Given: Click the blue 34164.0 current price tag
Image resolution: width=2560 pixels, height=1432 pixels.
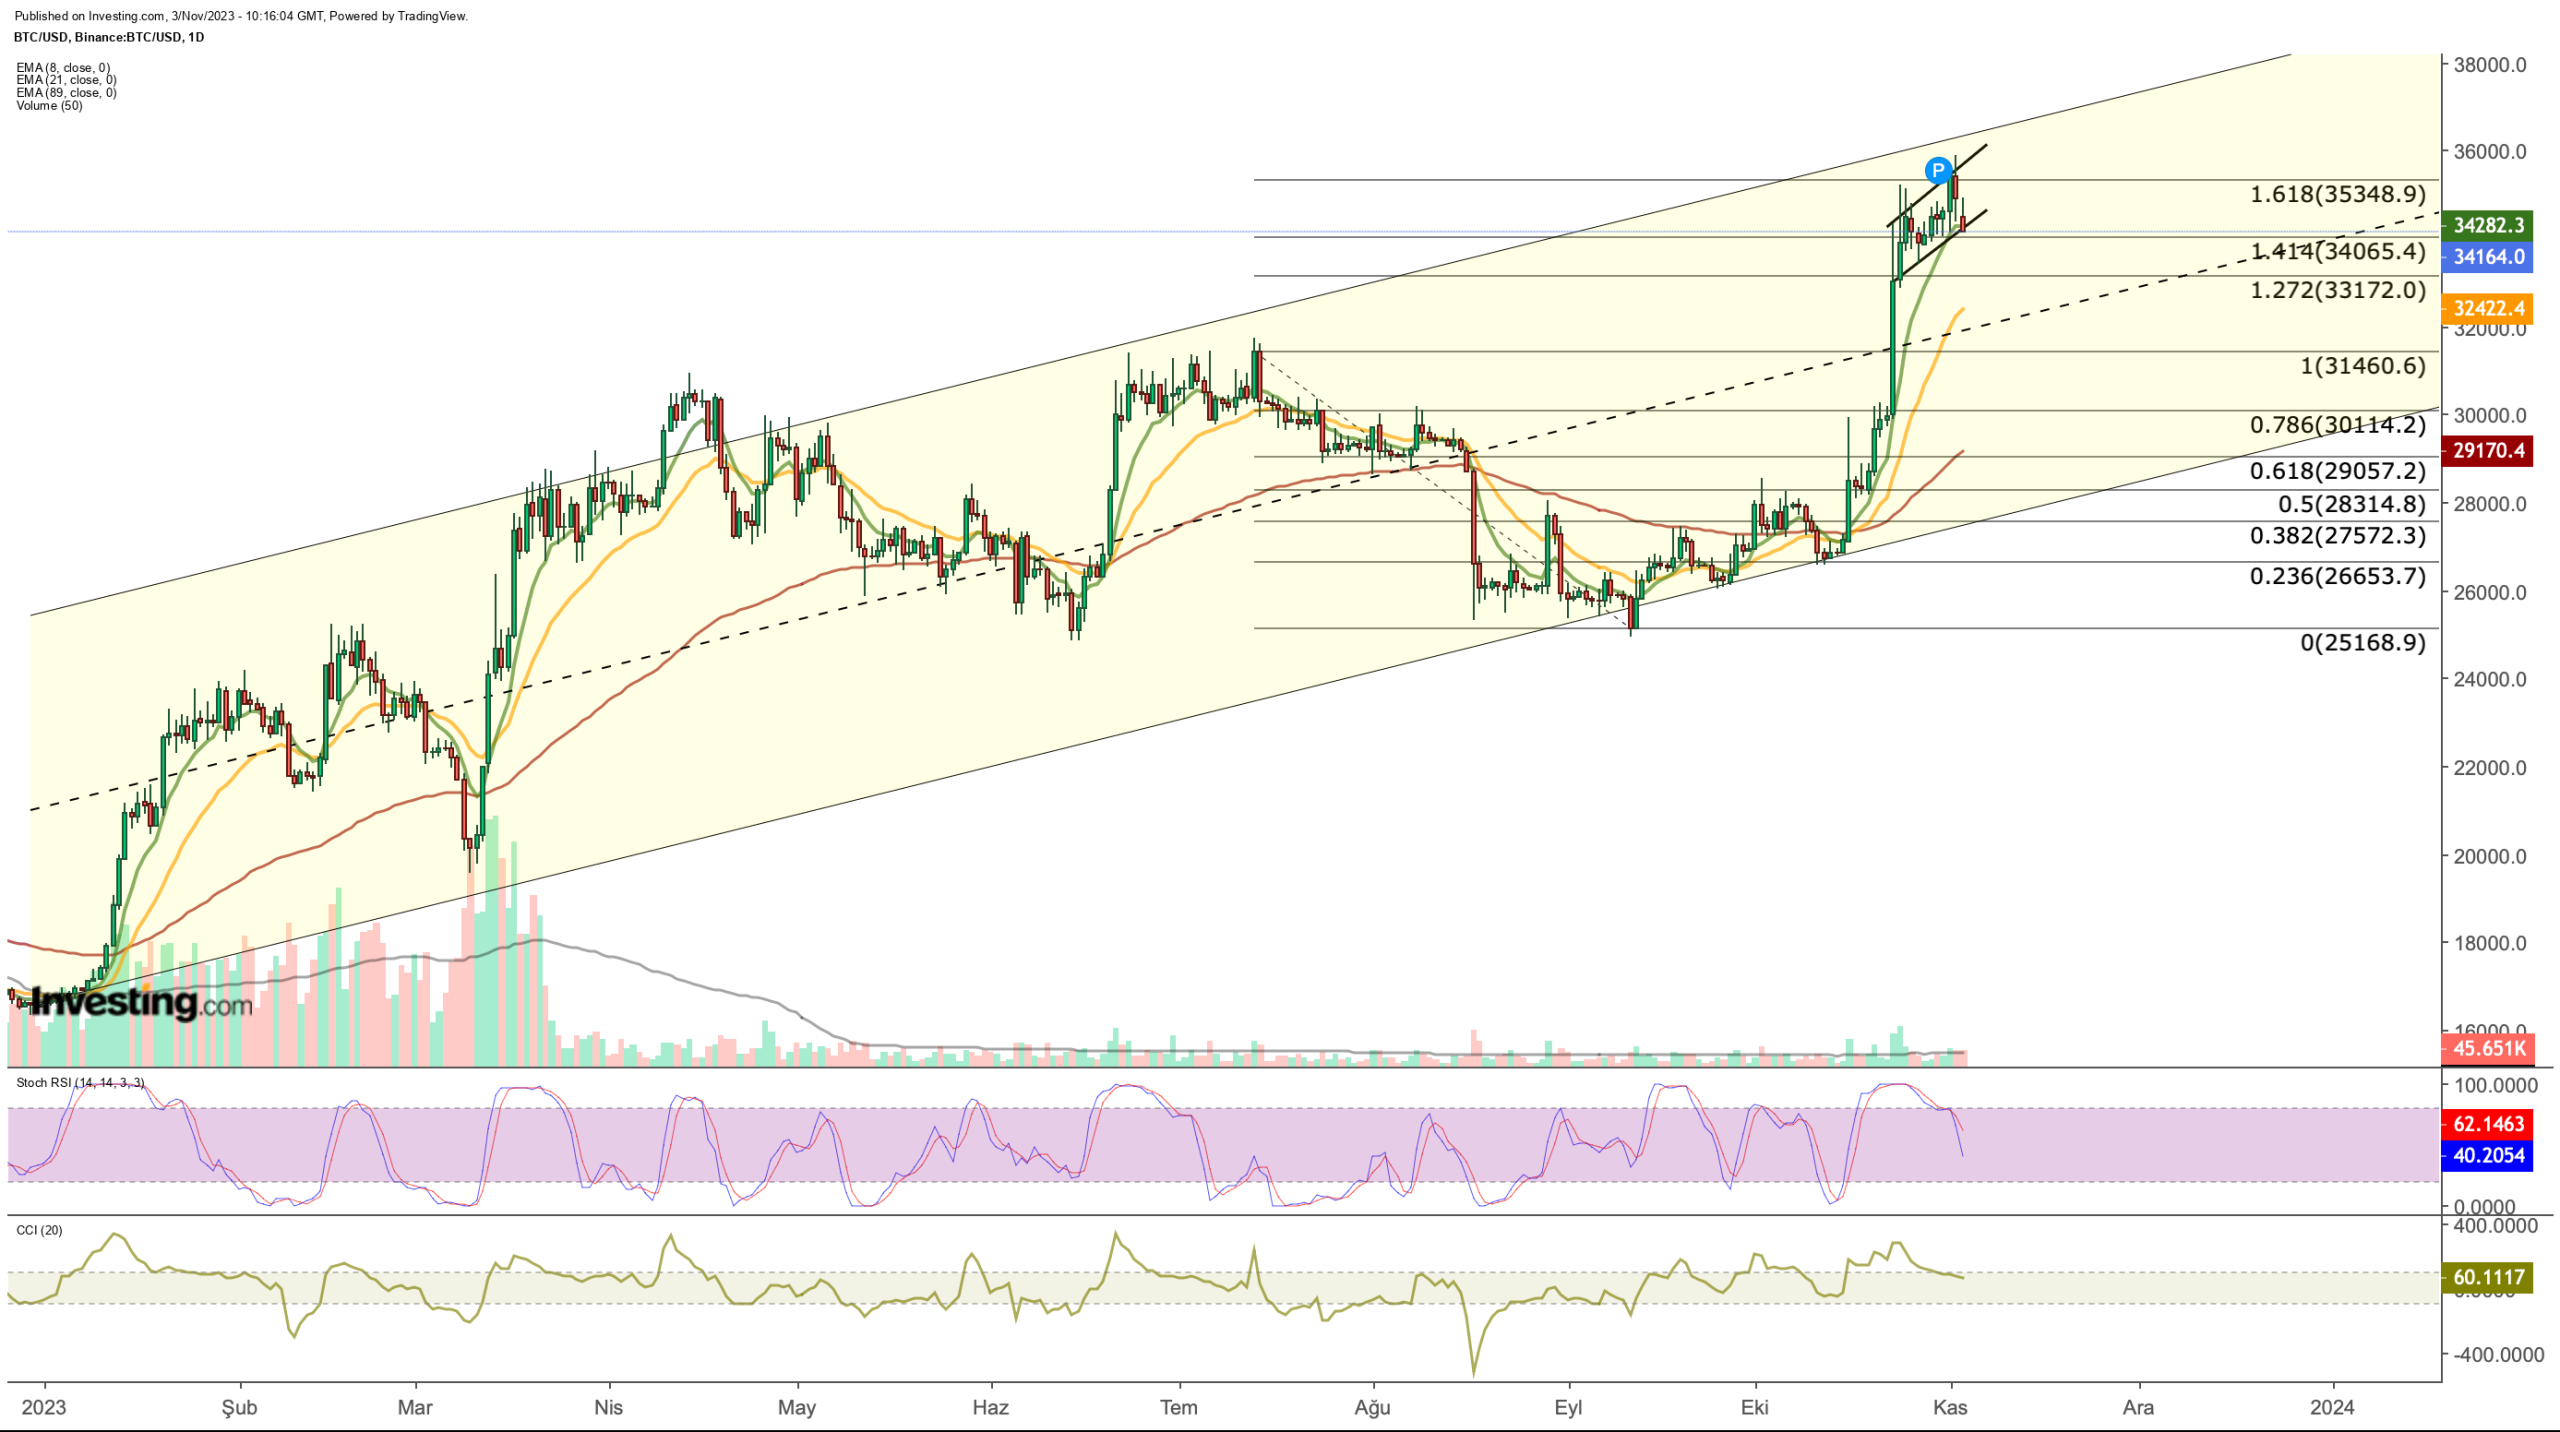Looking at the screenshot, I should click(2487, 257).
